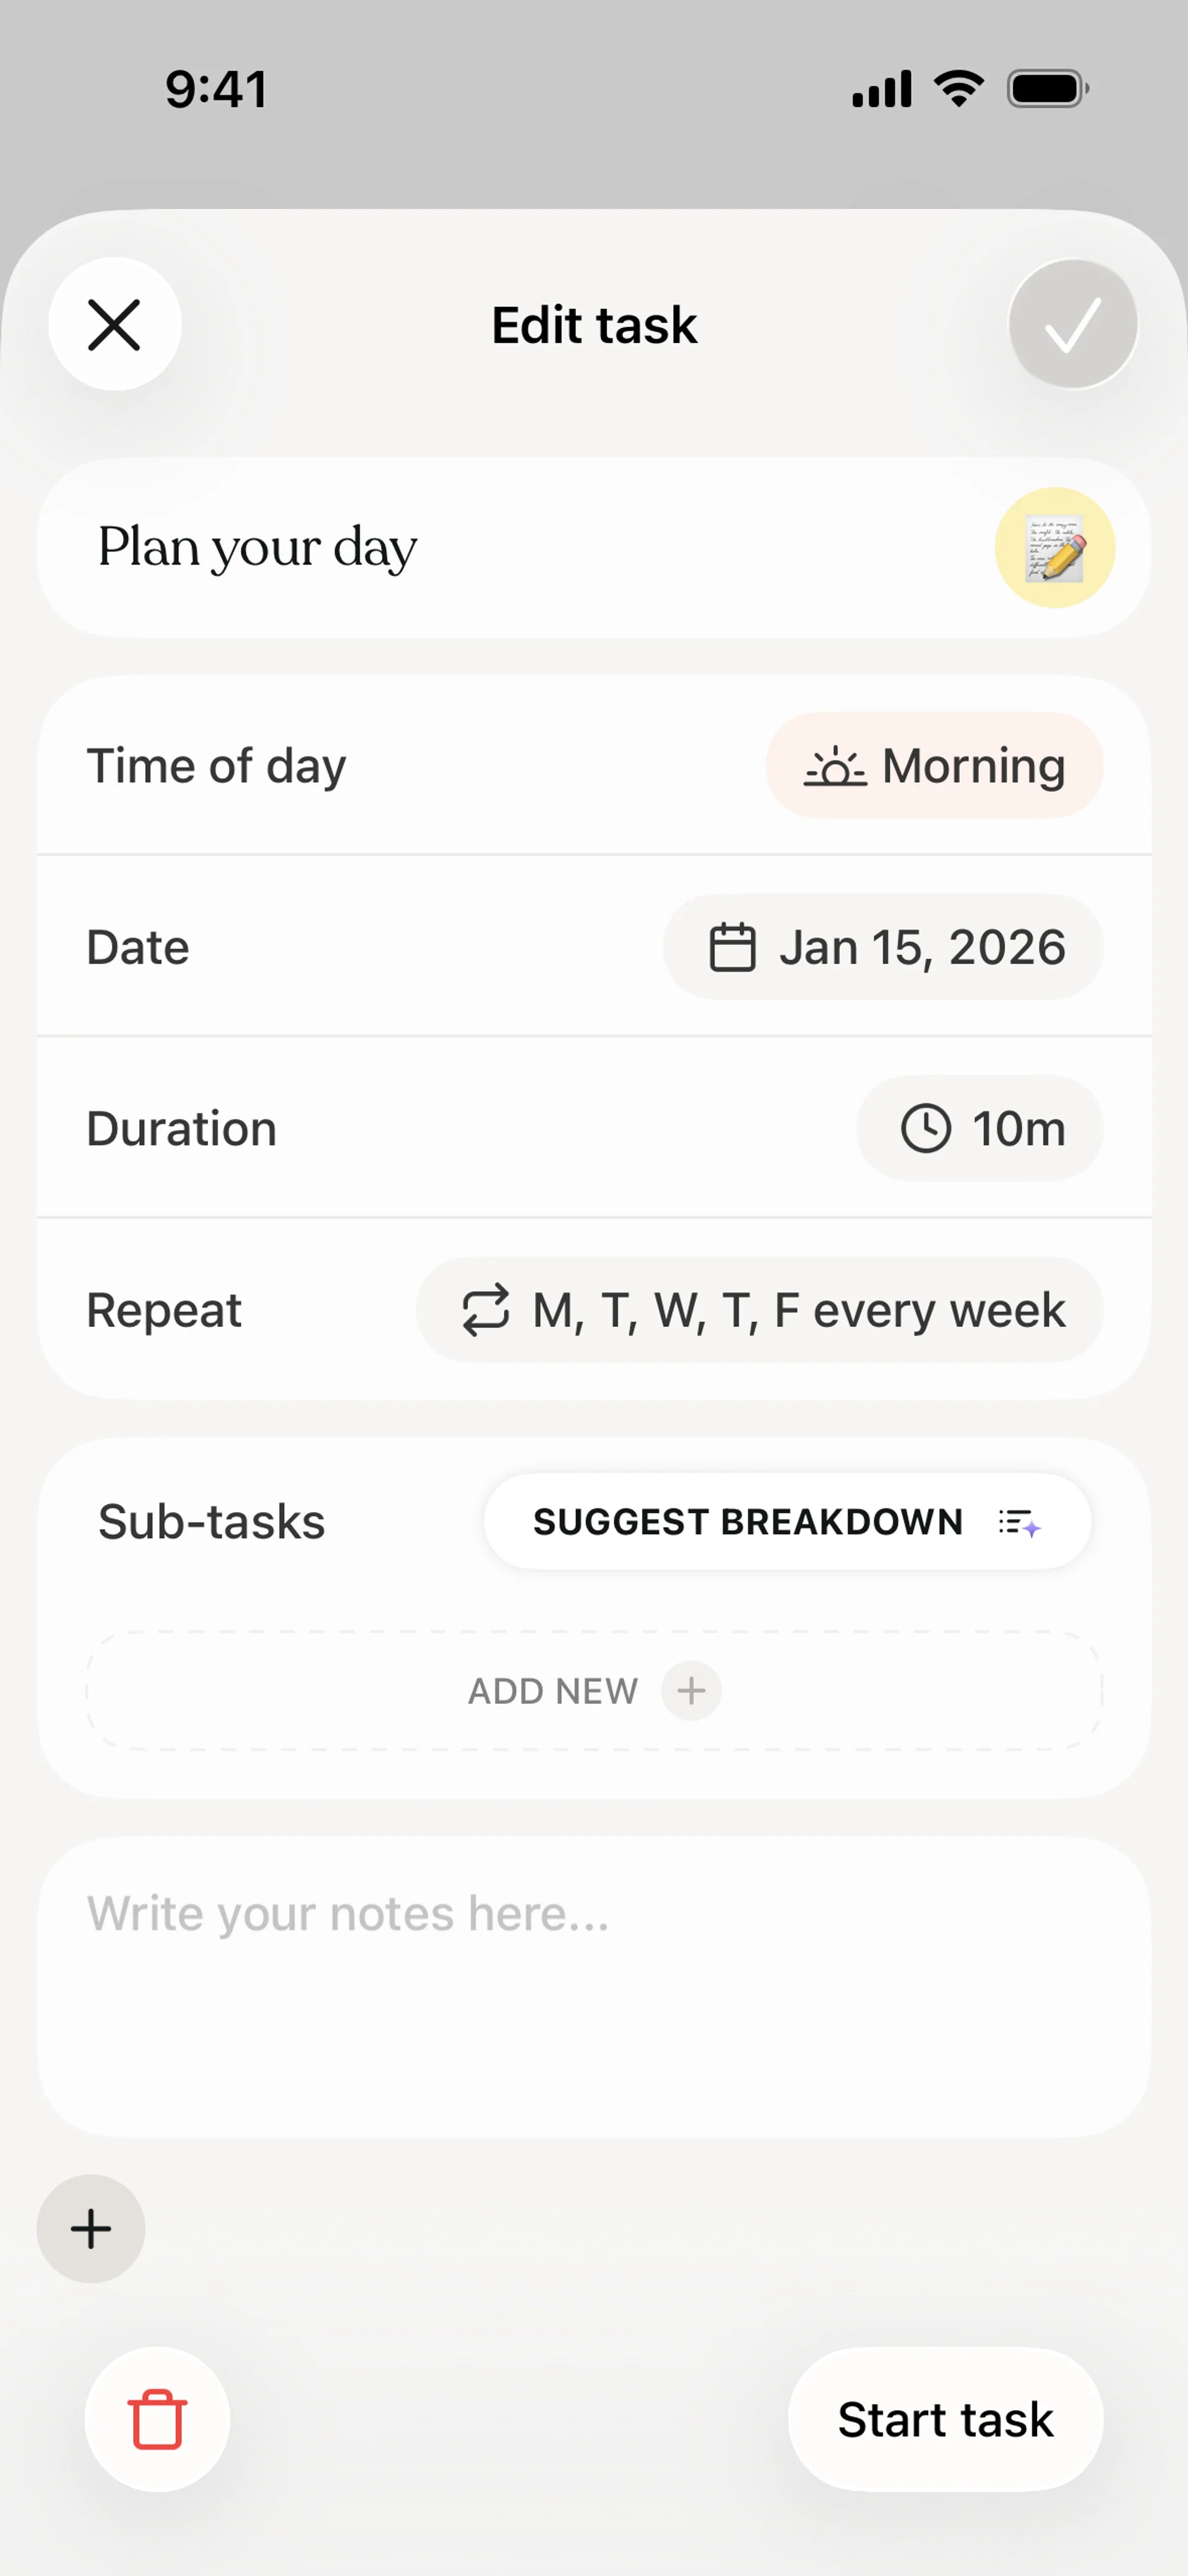The image size is (1188, 2576).
Task: Tap the plus icon beside ADD NEW
Action: [x=691, y=1691]
